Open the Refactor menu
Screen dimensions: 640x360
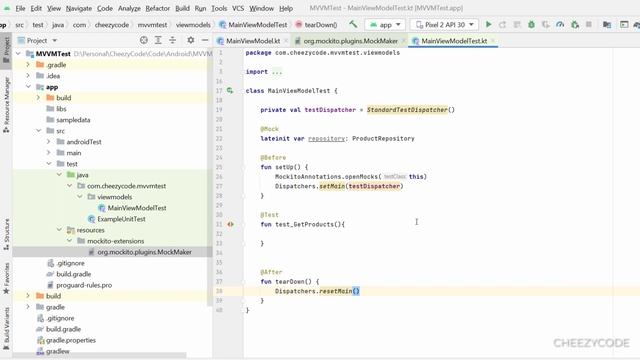tap(158, 8)
